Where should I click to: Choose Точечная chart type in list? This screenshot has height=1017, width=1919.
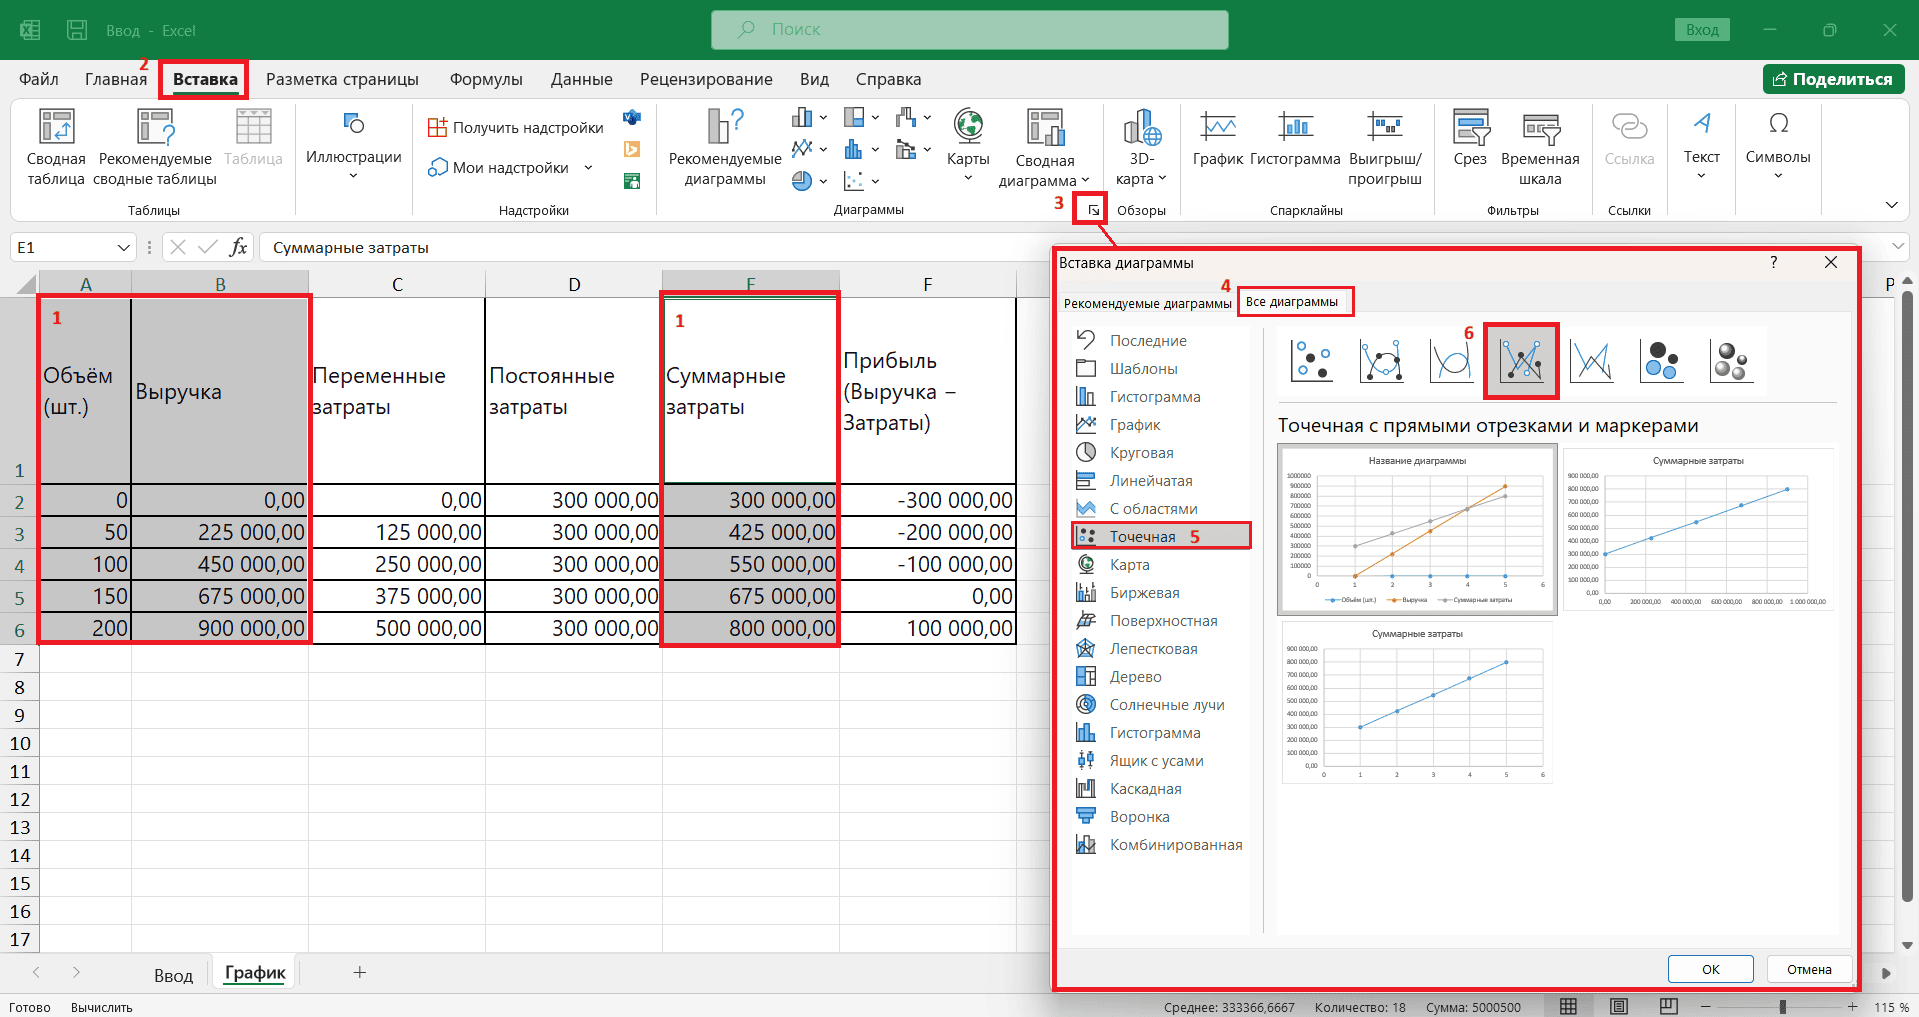click(1161, 536)
